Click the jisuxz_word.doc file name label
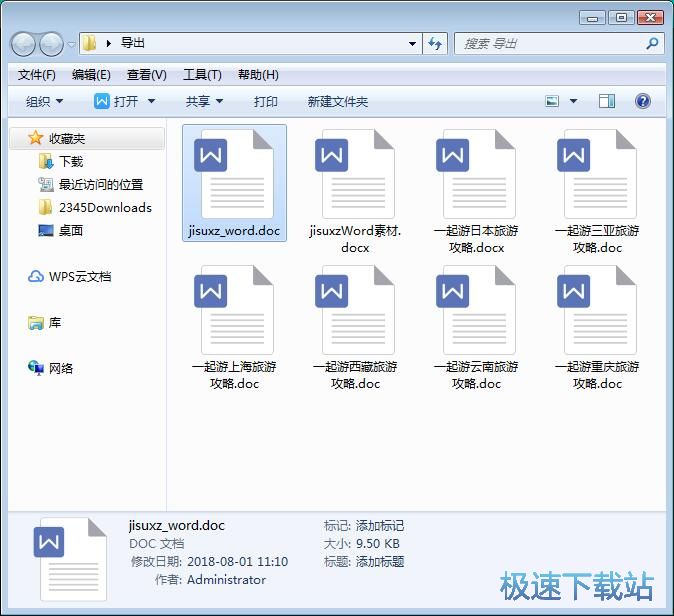The height and width of the screenshot is (616, 674). pyautogui.click(x=234, y=231)
